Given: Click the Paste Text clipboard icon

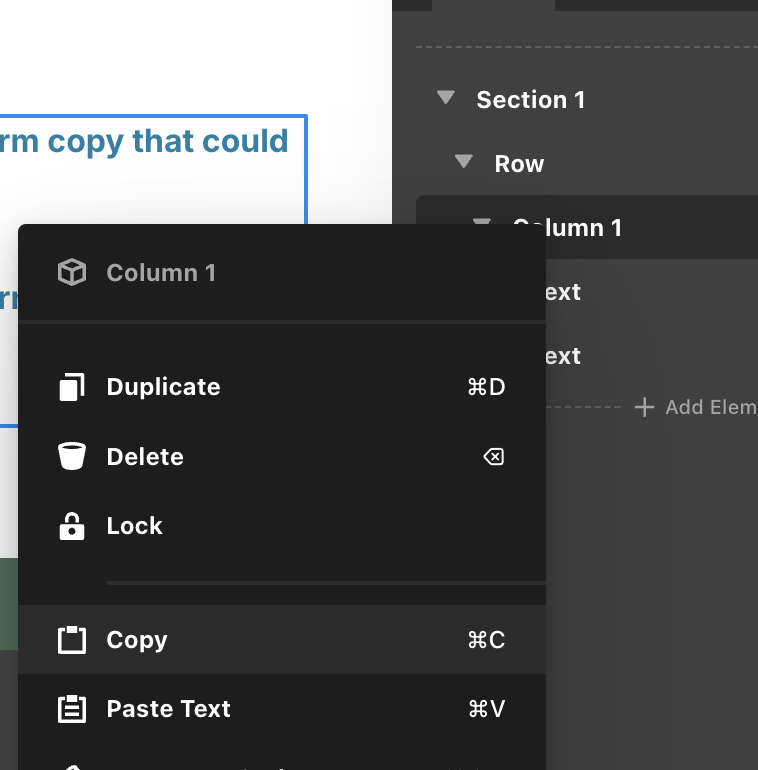Looking at the screenshot, I should point(72,709).
